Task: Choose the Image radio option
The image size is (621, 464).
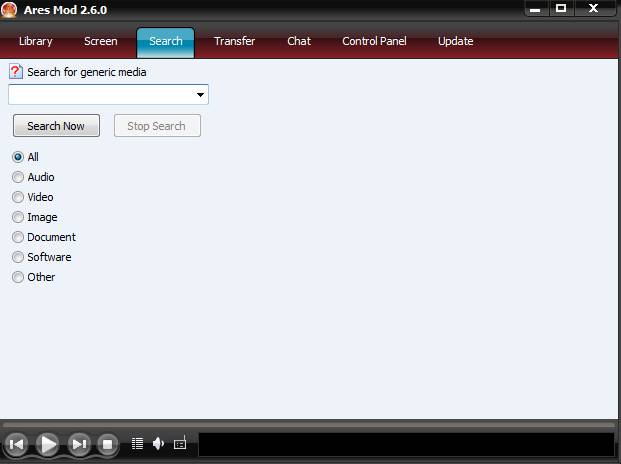Action: click(x=18, y=217)
